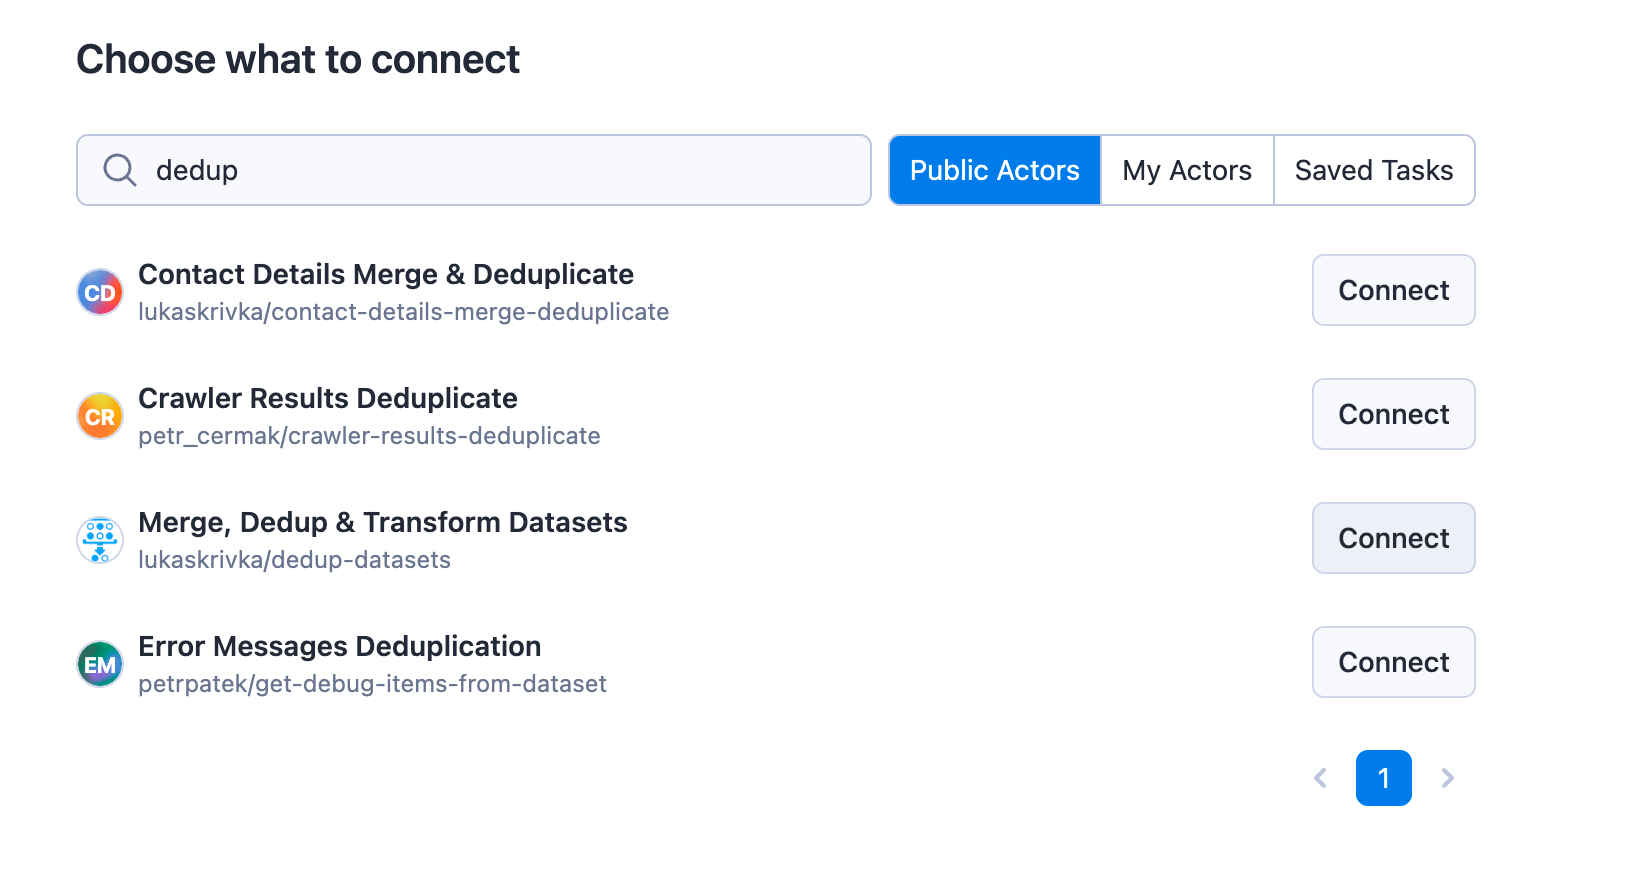Go to previous page with left chevron
This screenshot has height=870, width=1634.
[1320, 778]
